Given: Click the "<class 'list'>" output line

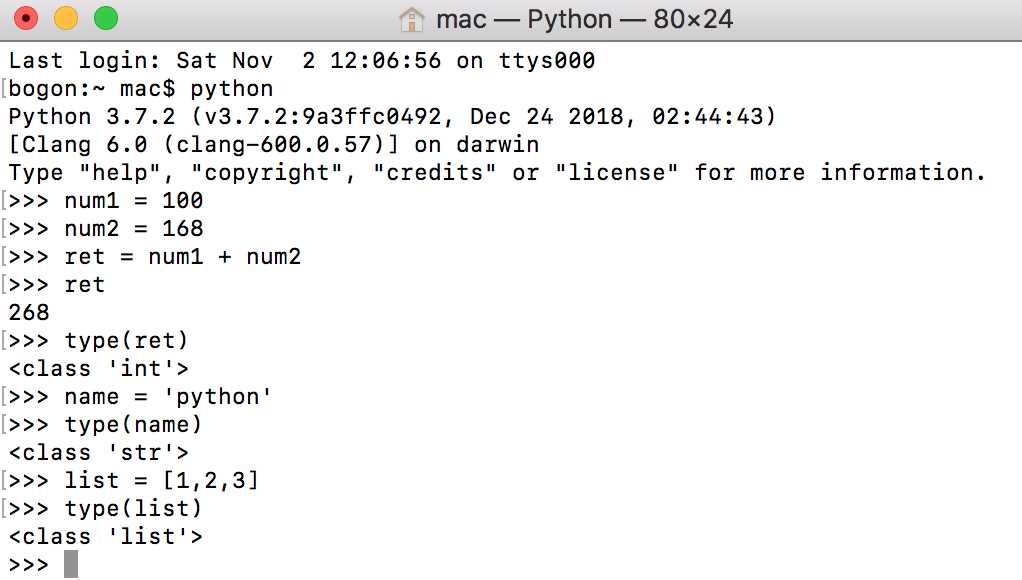Looking at the screenshot, I should click(106, 536).
